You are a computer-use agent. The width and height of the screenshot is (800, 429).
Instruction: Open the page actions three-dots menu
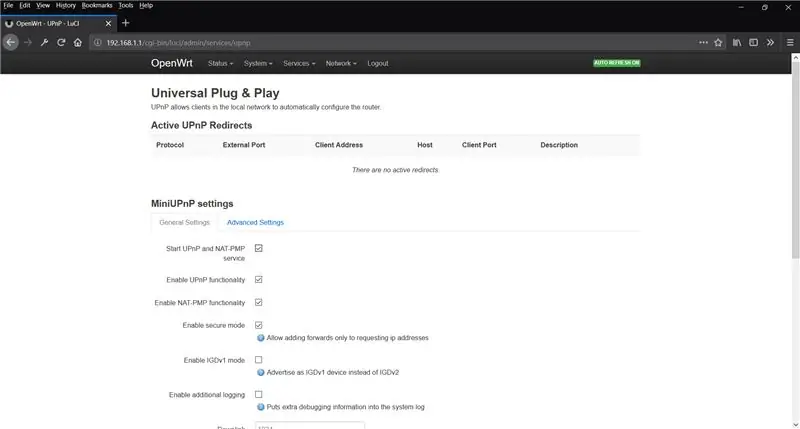[x=703, y=42]
